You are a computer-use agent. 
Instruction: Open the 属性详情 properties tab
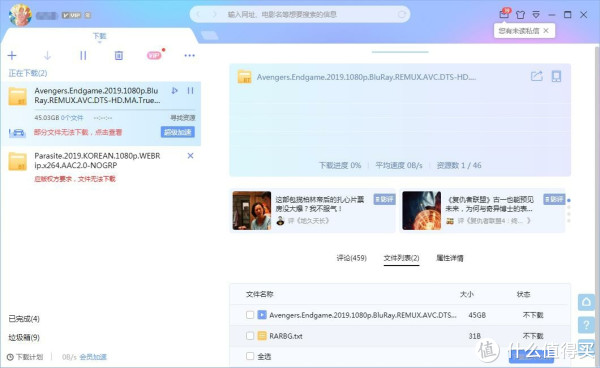pos(450,258)
